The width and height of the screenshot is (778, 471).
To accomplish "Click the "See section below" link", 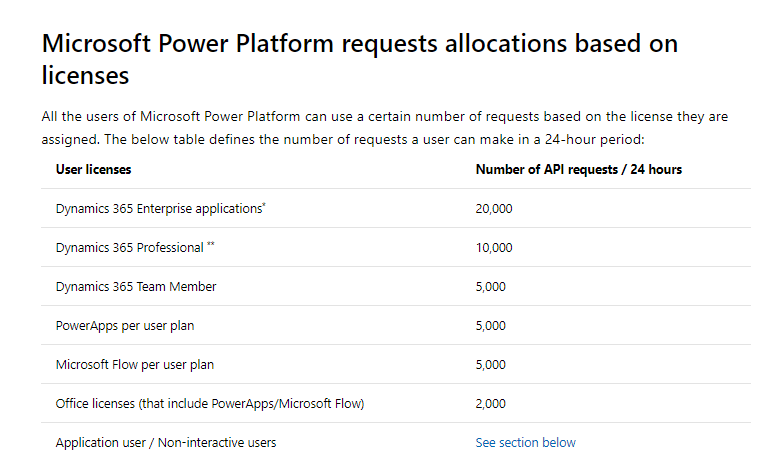I will [525, 442].
